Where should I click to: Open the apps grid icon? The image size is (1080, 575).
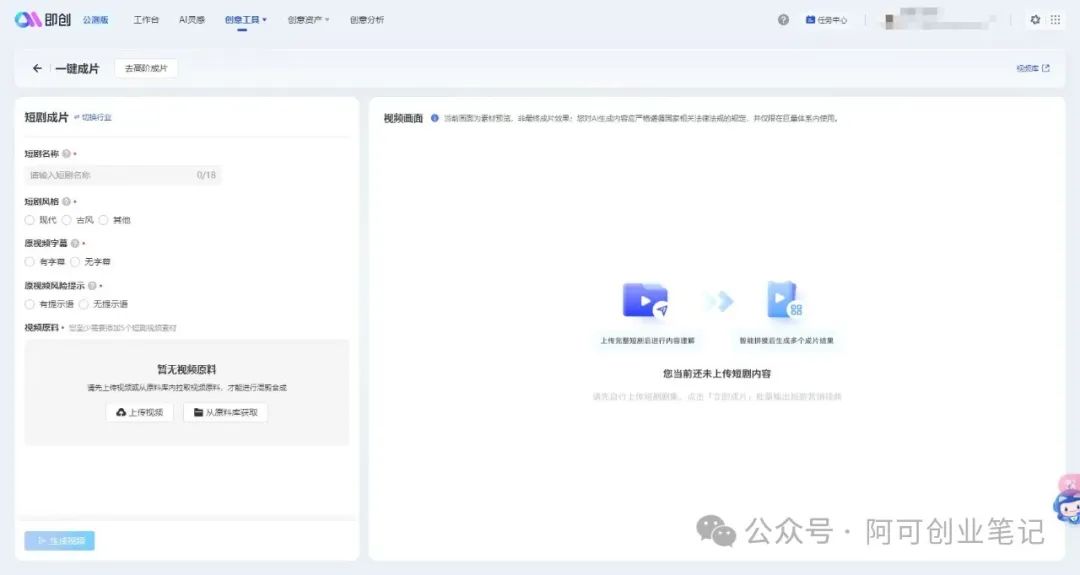point(1055,20)
